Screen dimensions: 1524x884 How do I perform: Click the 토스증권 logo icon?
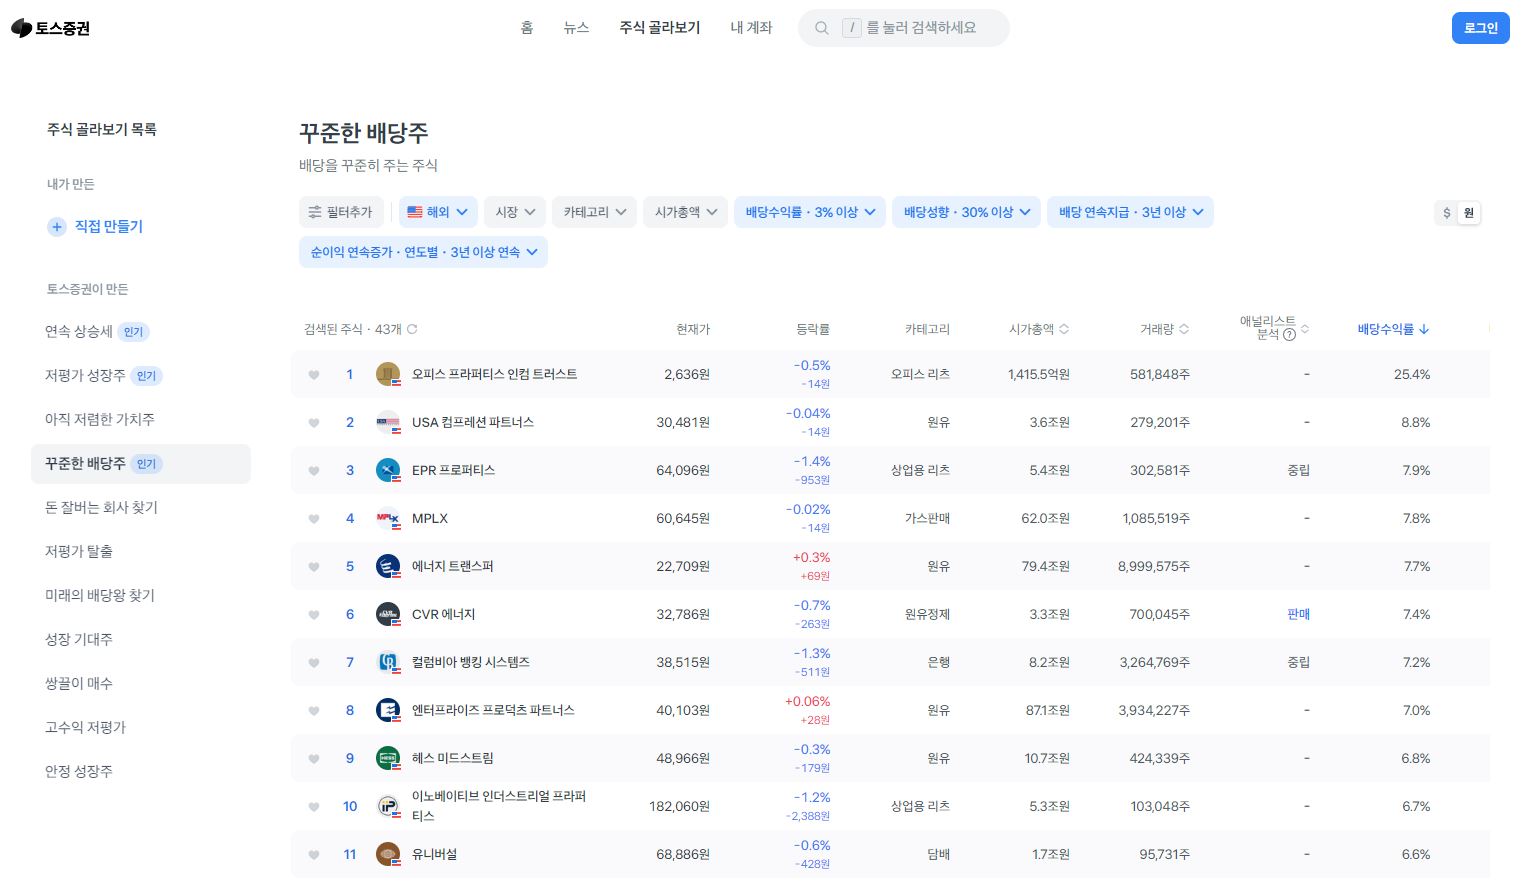click(21, 28)
